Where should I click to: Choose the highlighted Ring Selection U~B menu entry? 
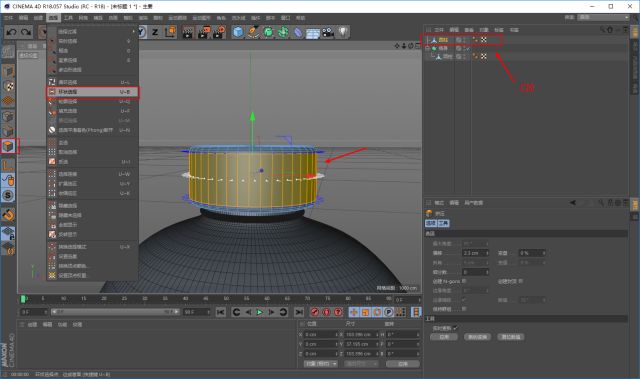[x=93, y=92]
